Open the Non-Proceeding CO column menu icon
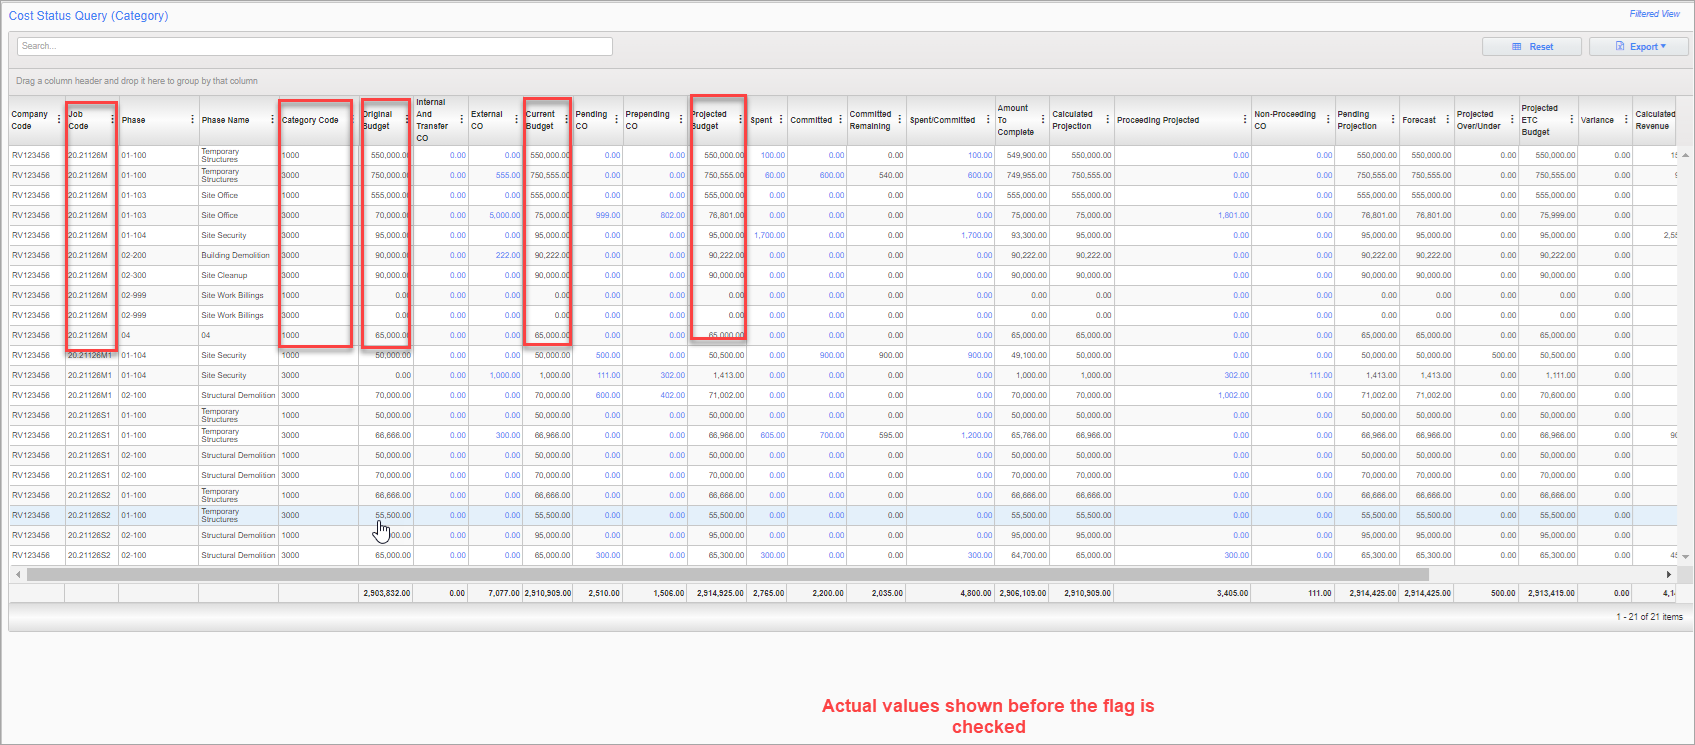 click(1328, 120)
